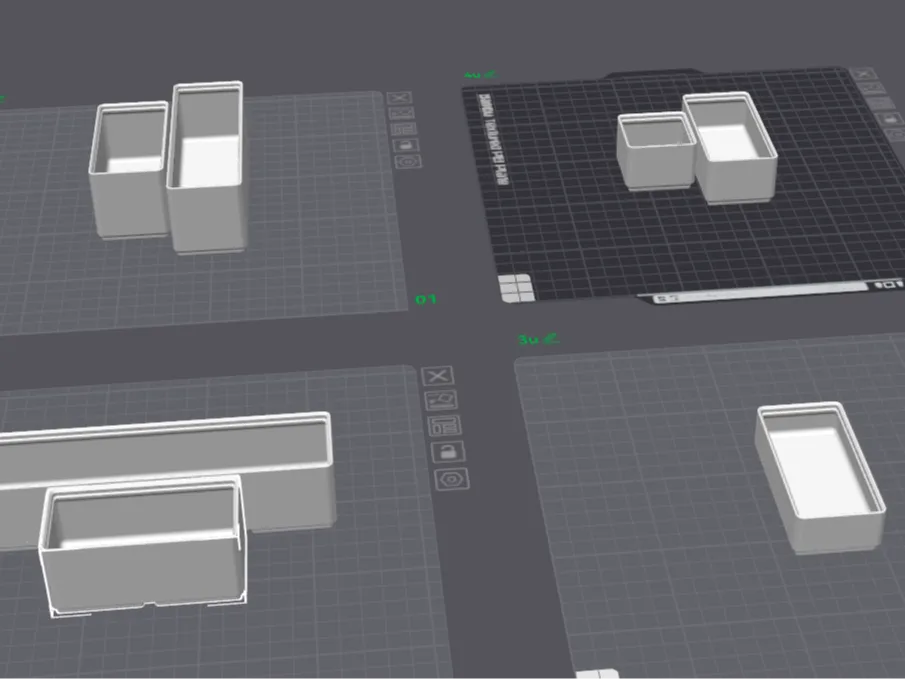The image size is (905, 679).
Task: Select the plate labeled '01'
Action: point(425,297)
